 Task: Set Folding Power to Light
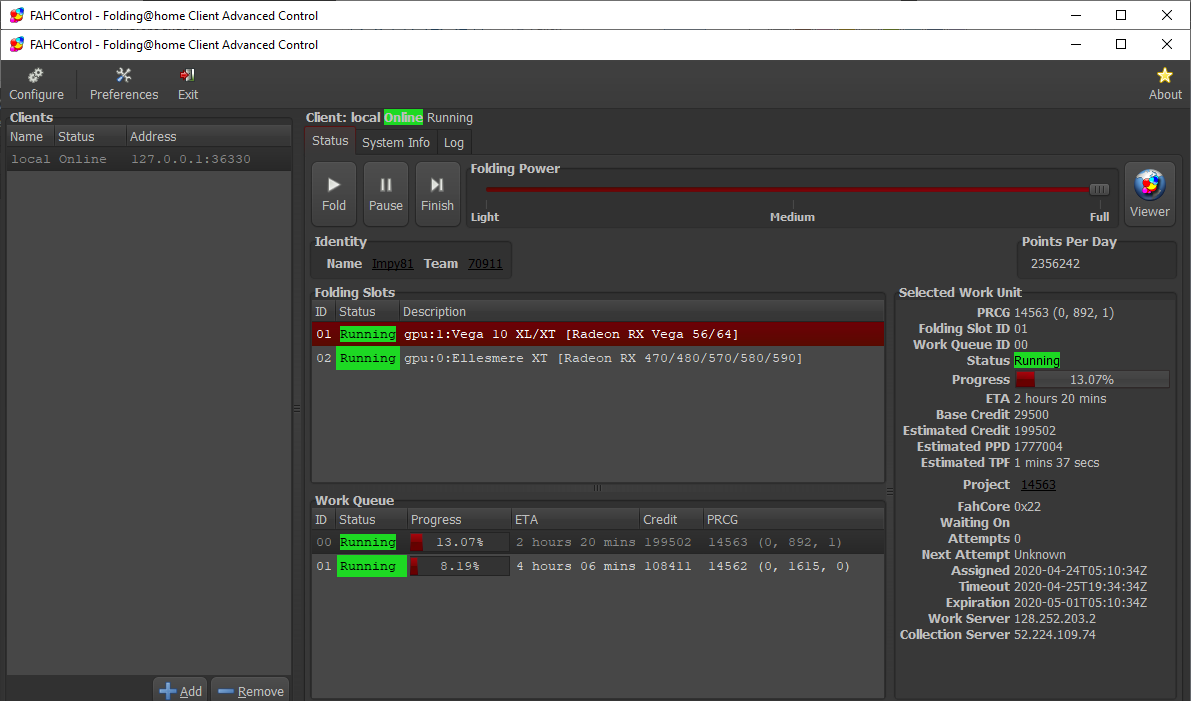click(485, 217)
